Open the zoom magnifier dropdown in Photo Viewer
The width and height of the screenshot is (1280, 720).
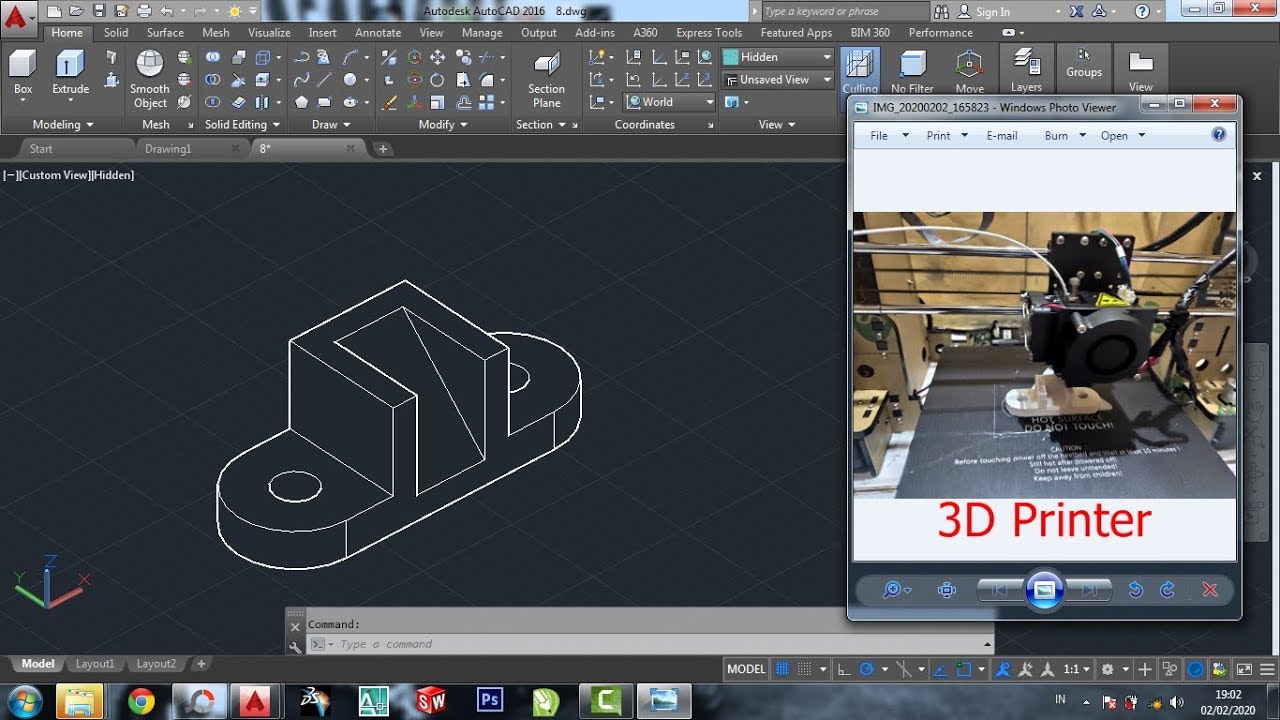coord(896,590)
